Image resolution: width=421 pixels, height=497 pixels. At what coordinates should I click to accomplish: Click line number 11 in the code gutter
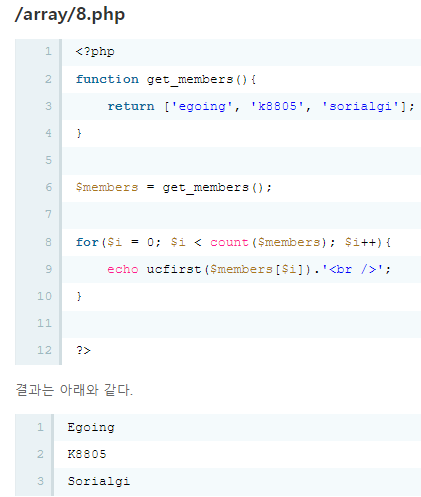[x=44, y=323]
